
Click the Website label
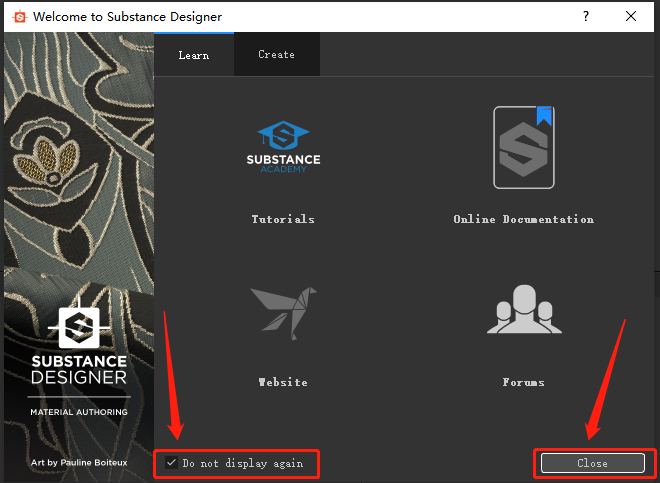click(x=283, y=382)
